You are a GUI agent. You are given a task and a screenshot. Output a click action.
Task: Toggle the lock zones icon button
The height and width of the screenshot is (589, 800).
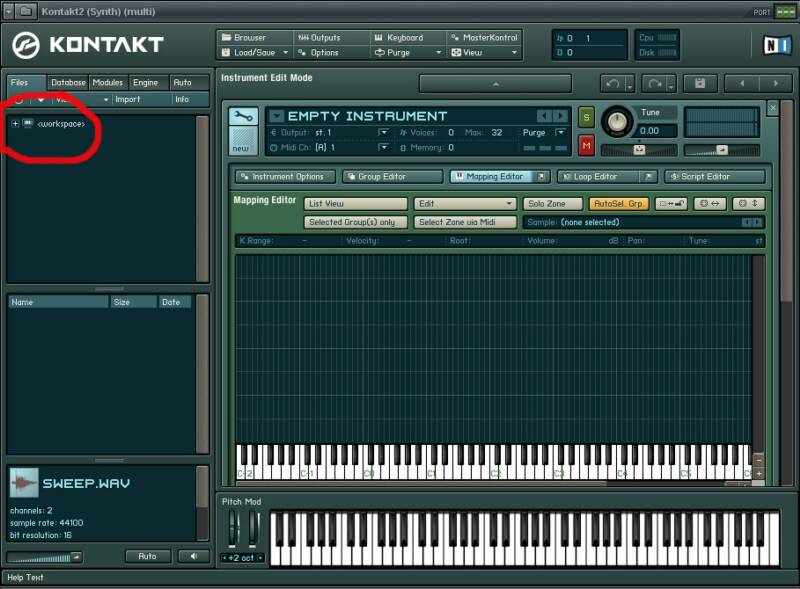point(671,204)
